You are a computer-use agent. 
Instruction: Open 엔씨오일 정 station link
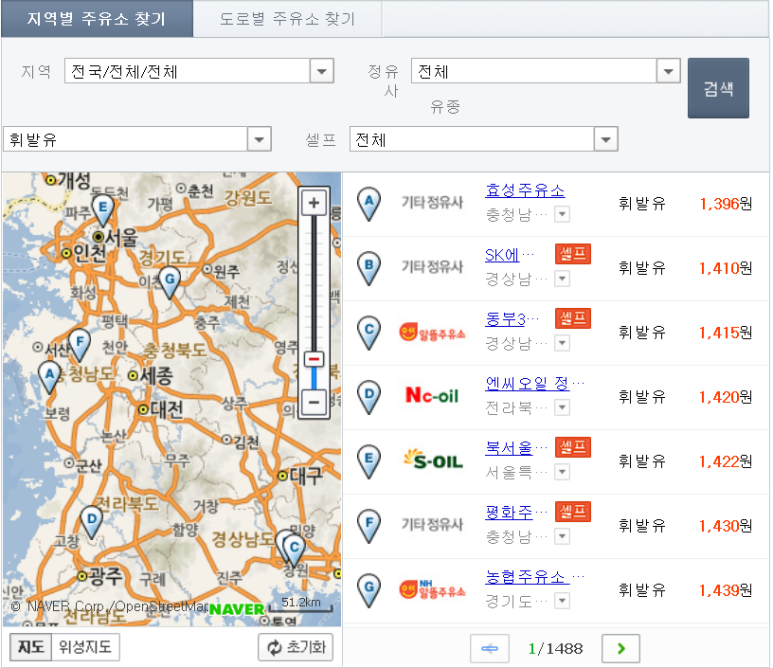coord(527,383)
